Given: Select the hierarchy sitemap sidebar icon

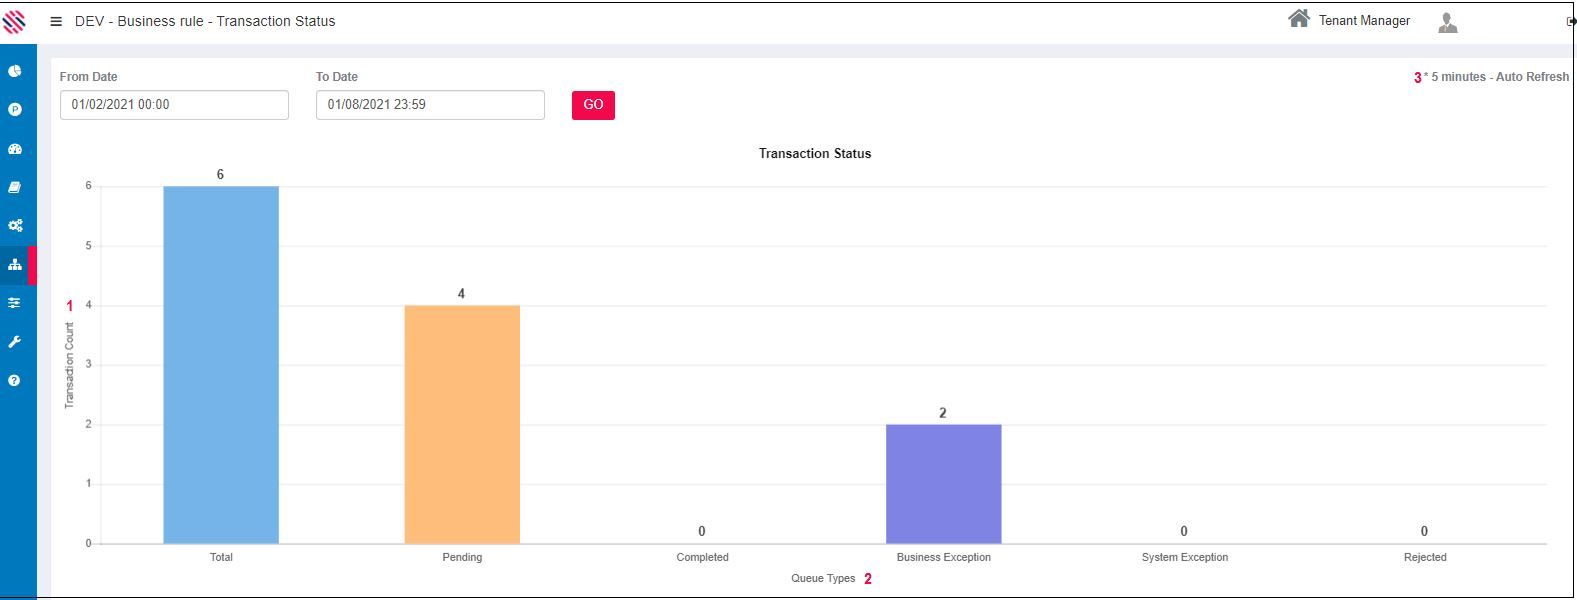Looking at the screenshot, I should [x=15, y=265].
